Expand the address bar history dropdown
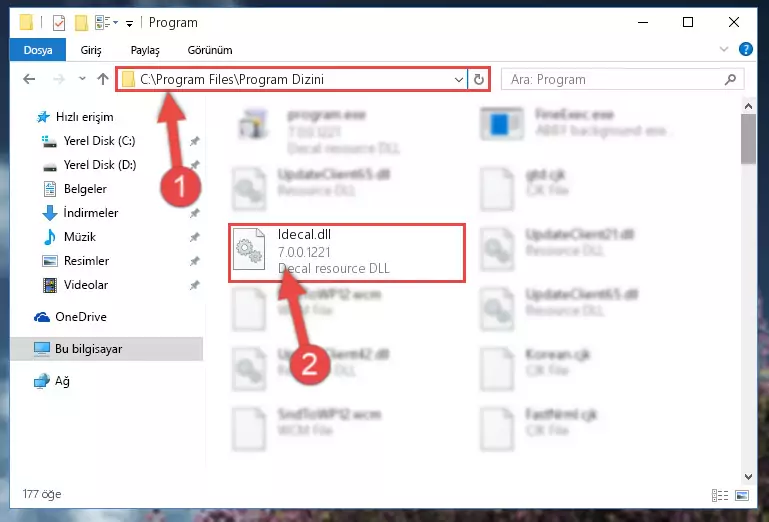The width and height of the screenshot is (769, 522). (x=459, y=79)
